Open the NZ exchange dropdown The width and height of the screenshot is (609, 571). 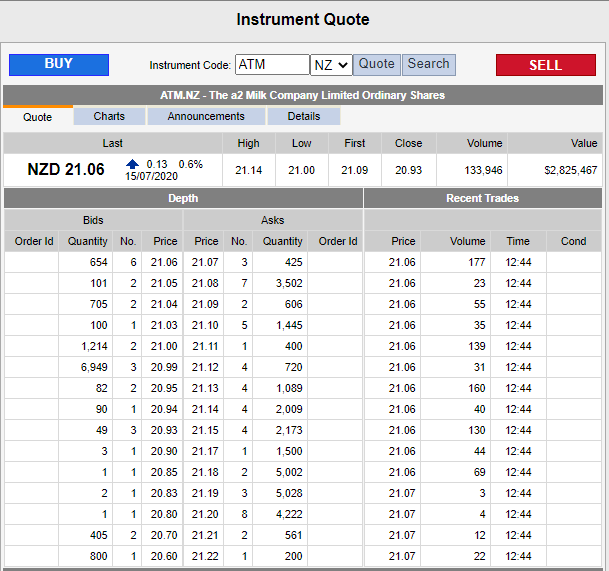coord(331,64)
